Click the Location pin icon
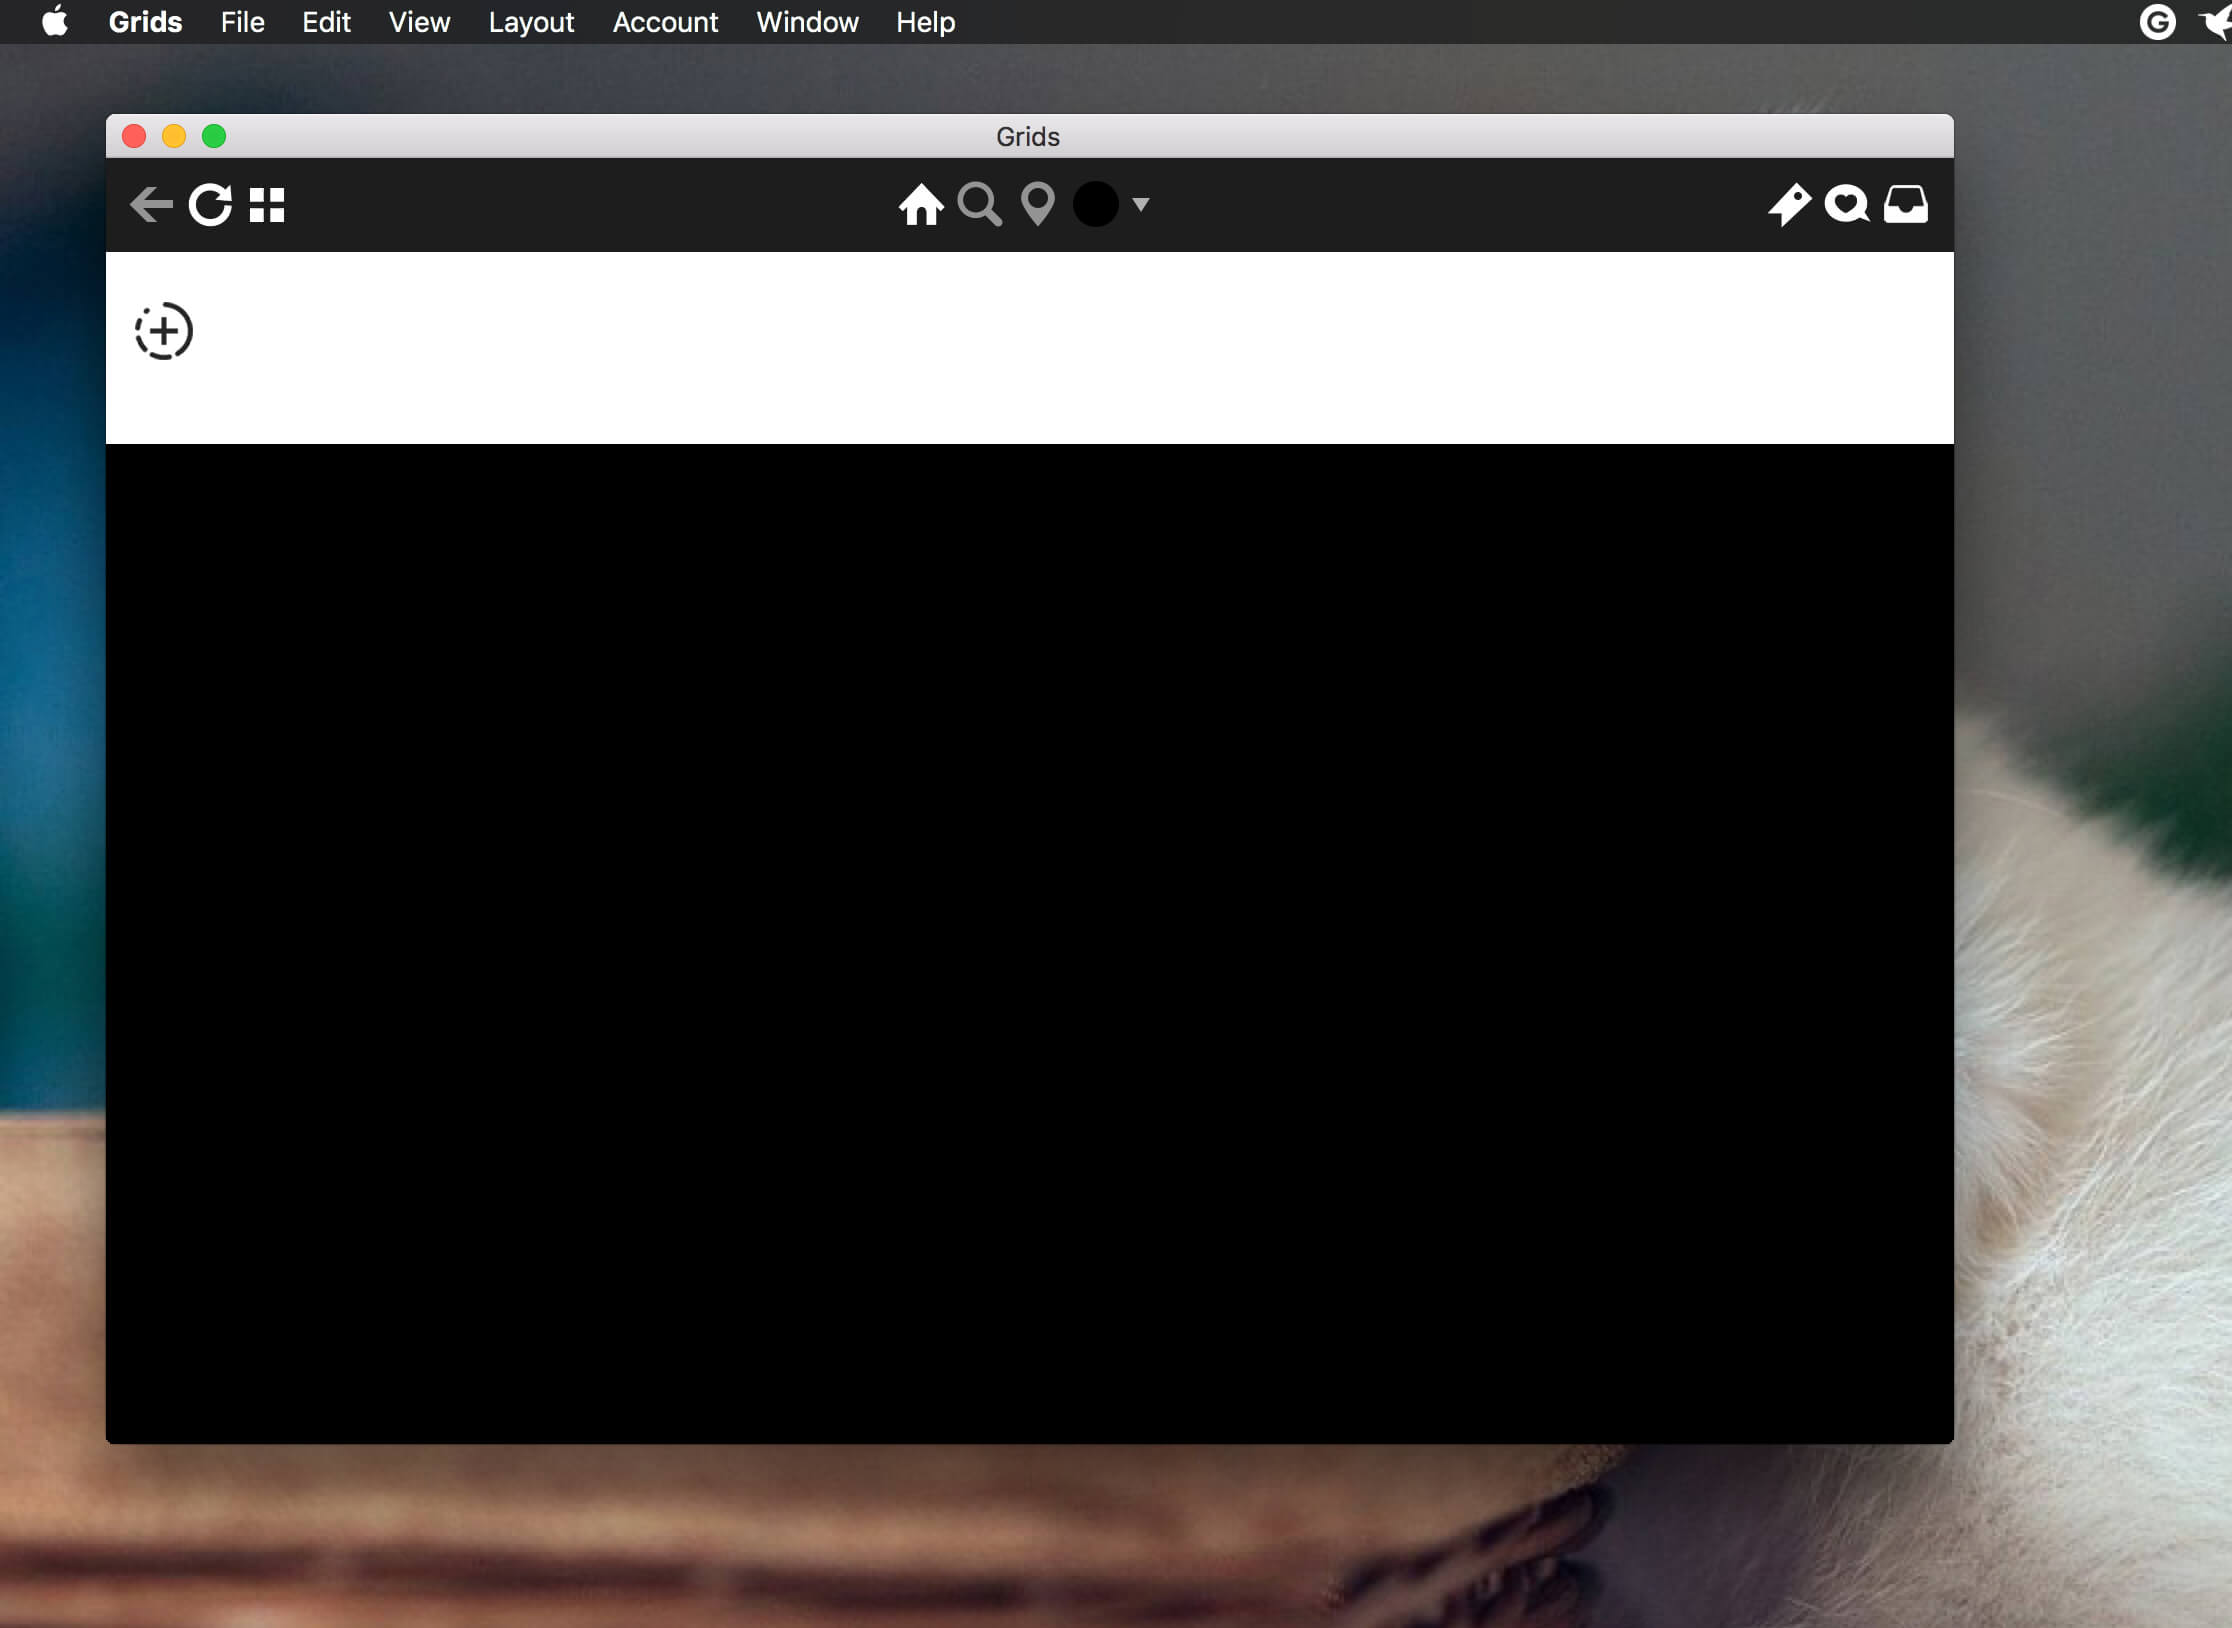Image resolution: width=2232 pixels, height=1628 pixels. click(x=1035, y=205)
